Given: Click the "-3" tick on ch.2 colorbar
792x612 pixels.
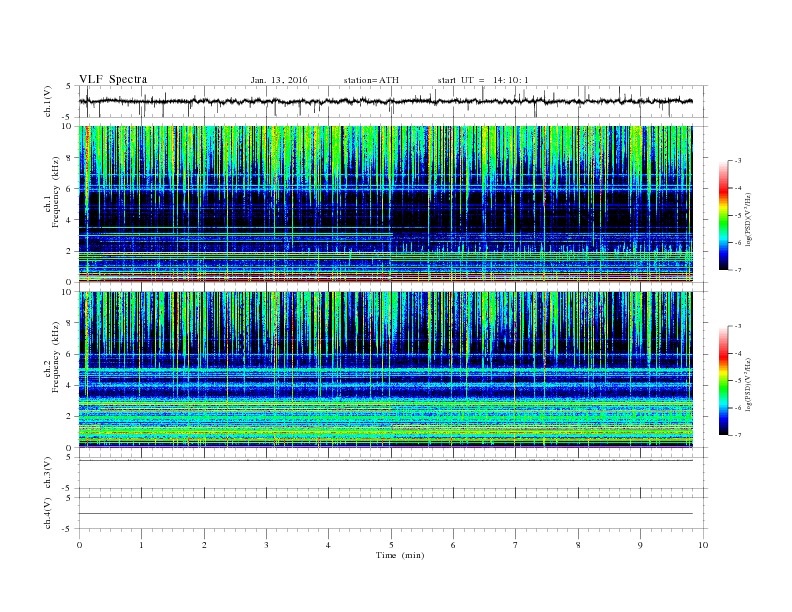Looking at the screenshot, I should 738,326.
